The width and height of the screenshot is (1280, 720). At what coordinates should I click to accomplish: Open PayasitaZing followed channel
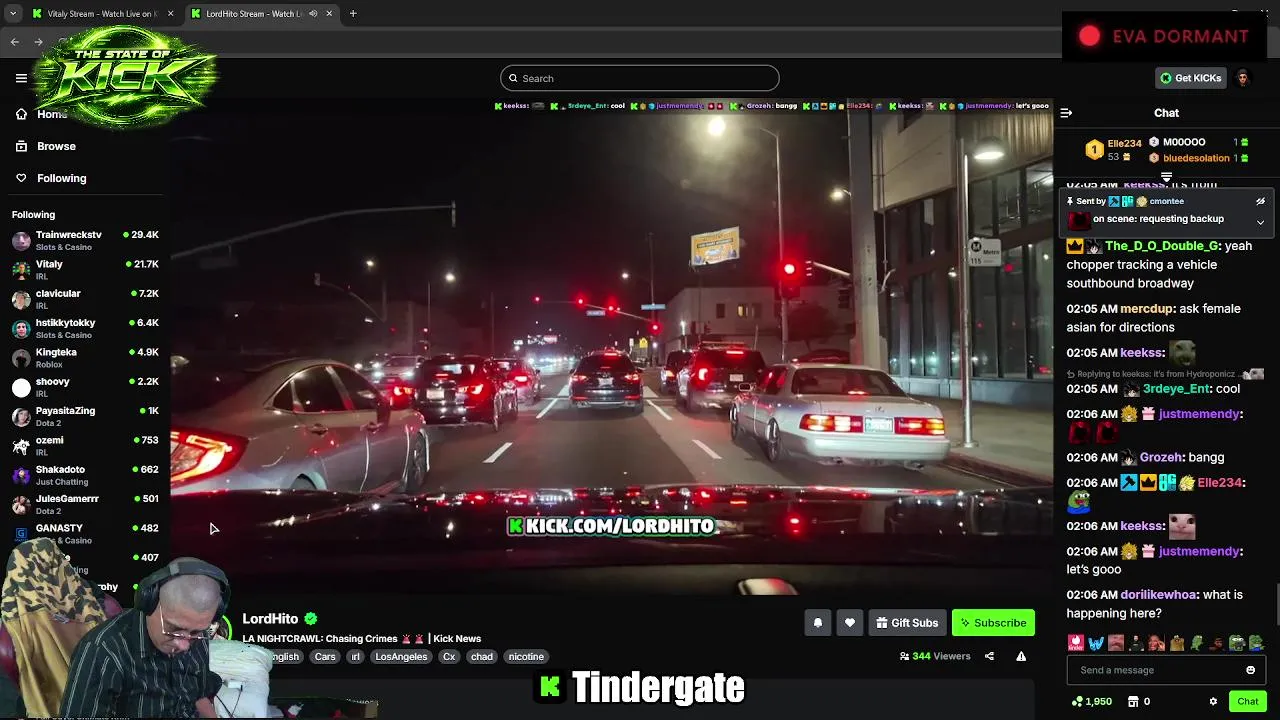[x=85, y=416]
